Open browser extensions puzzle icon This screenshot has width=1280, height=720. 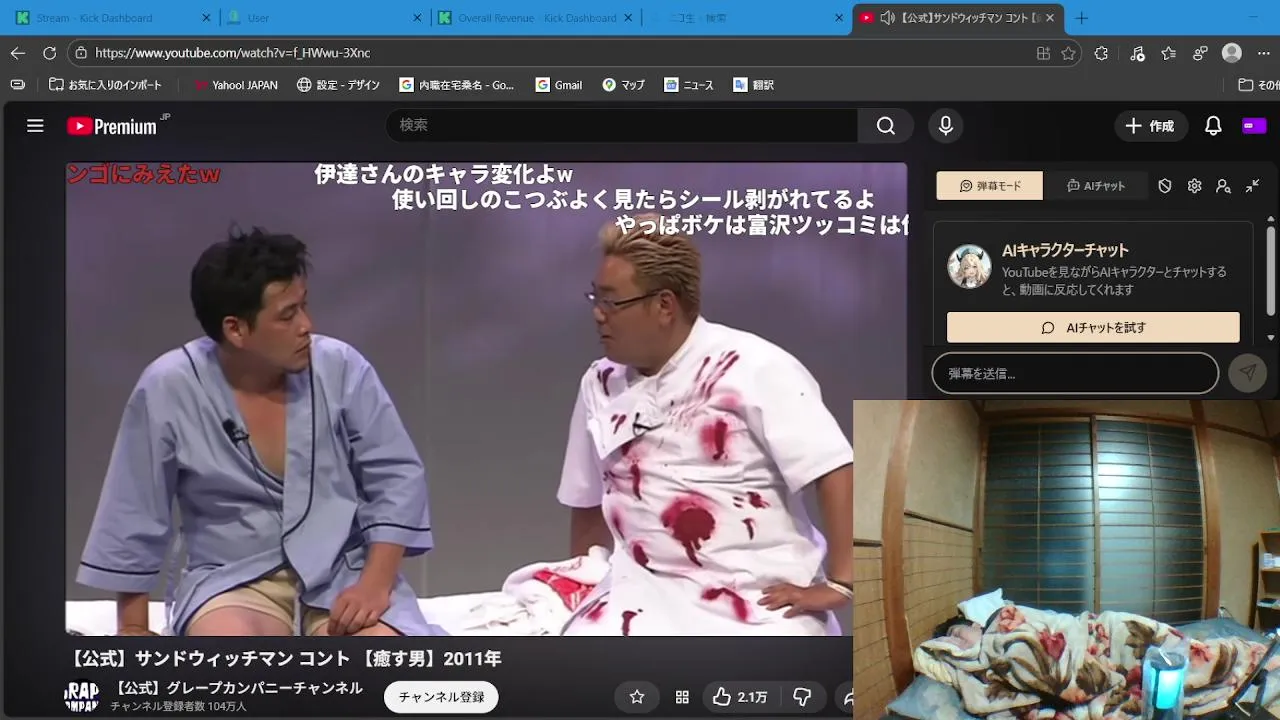tap(1101, 53)
